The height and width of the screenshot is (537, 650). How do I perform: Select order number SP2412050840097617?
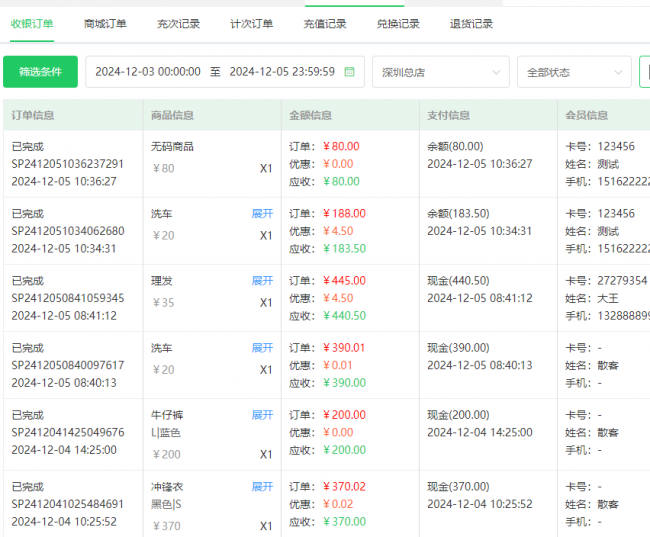pyautogui.click(x=68, y=365)
